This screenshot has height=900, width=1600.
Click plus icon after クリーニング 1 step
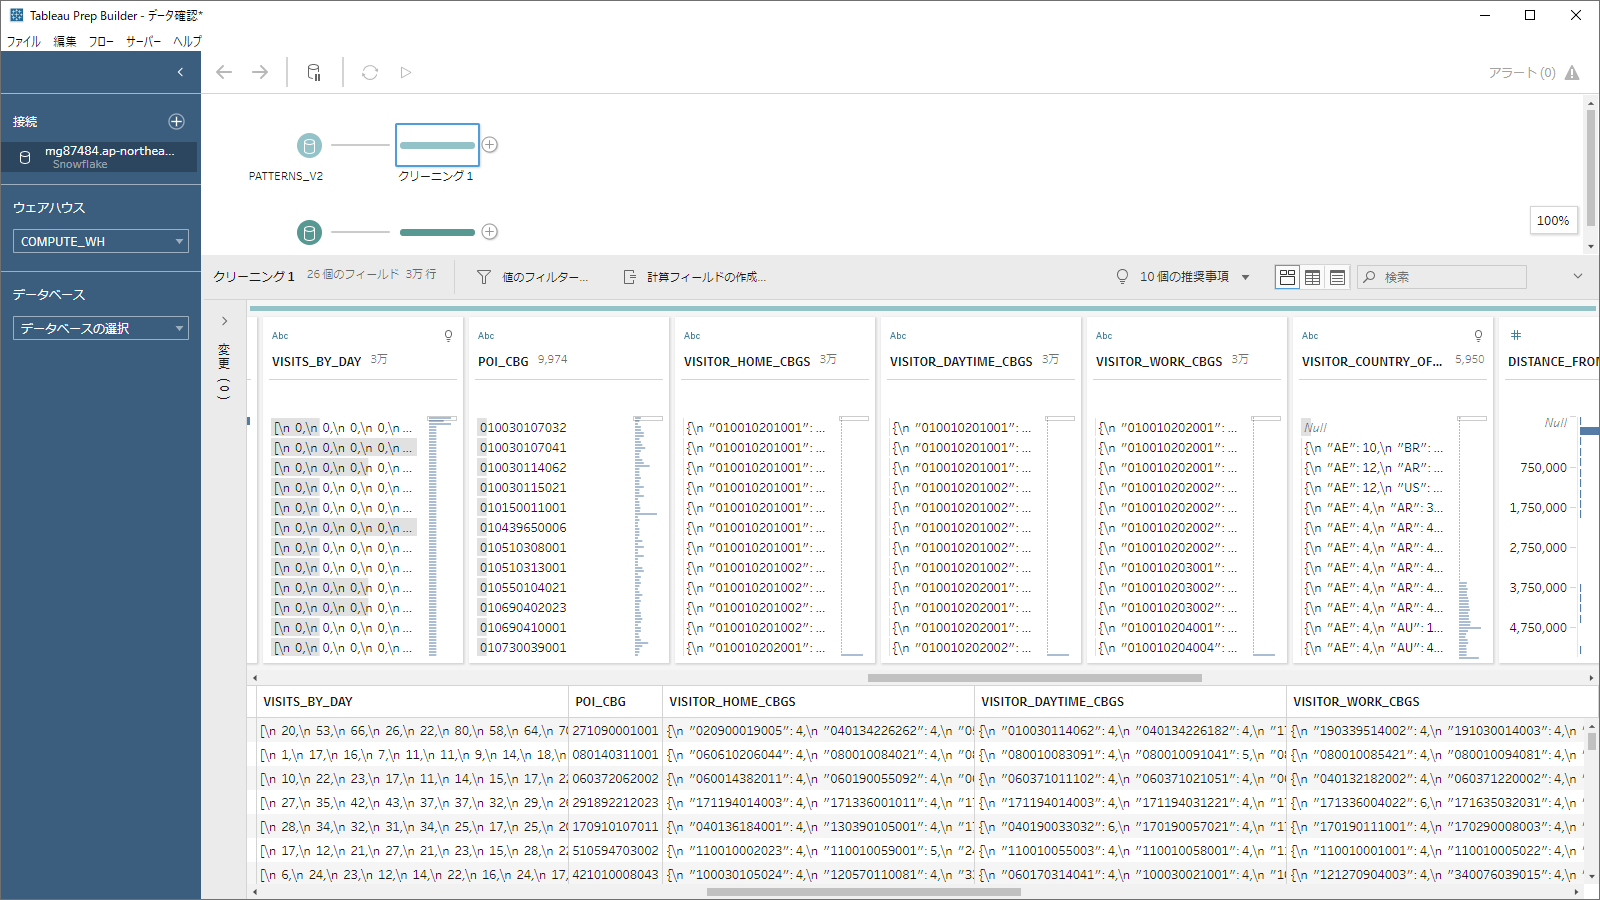point(490,145)
